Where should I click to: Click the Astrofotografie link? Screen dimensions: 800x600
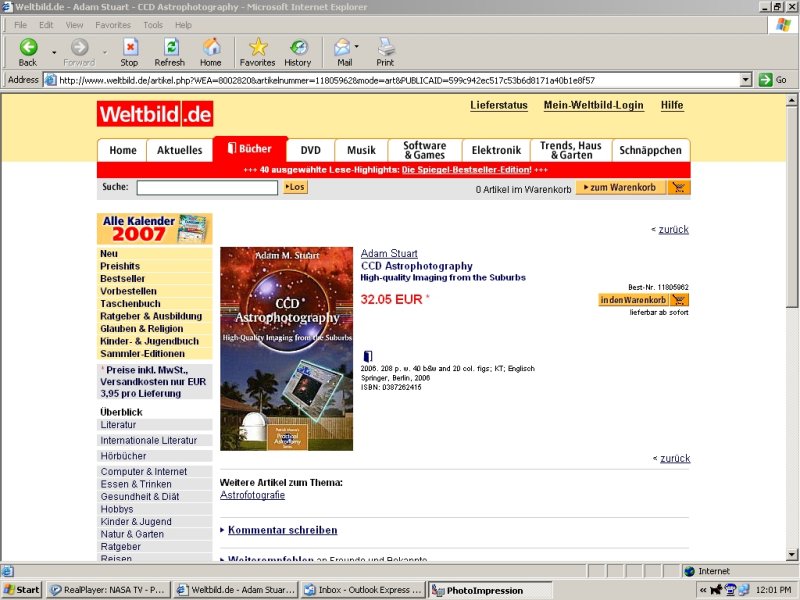point(253,495)
